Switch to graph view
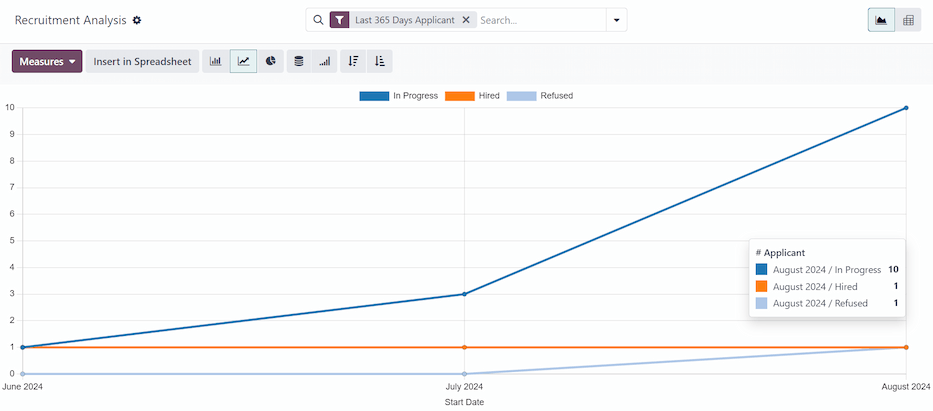The height and width of the screenshot is (411, 933). (881, 20)
